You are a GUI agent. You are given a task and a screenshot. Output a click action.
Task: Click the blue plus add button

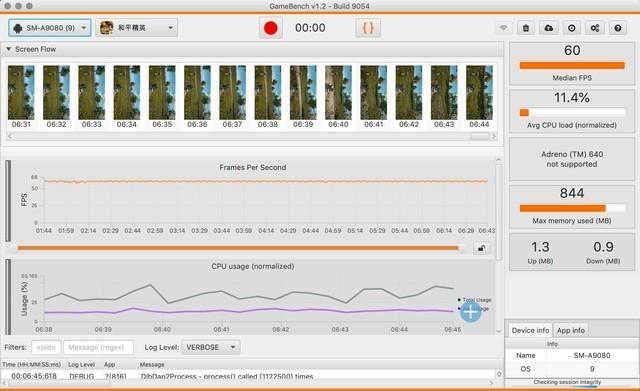[x=470, y=312]
